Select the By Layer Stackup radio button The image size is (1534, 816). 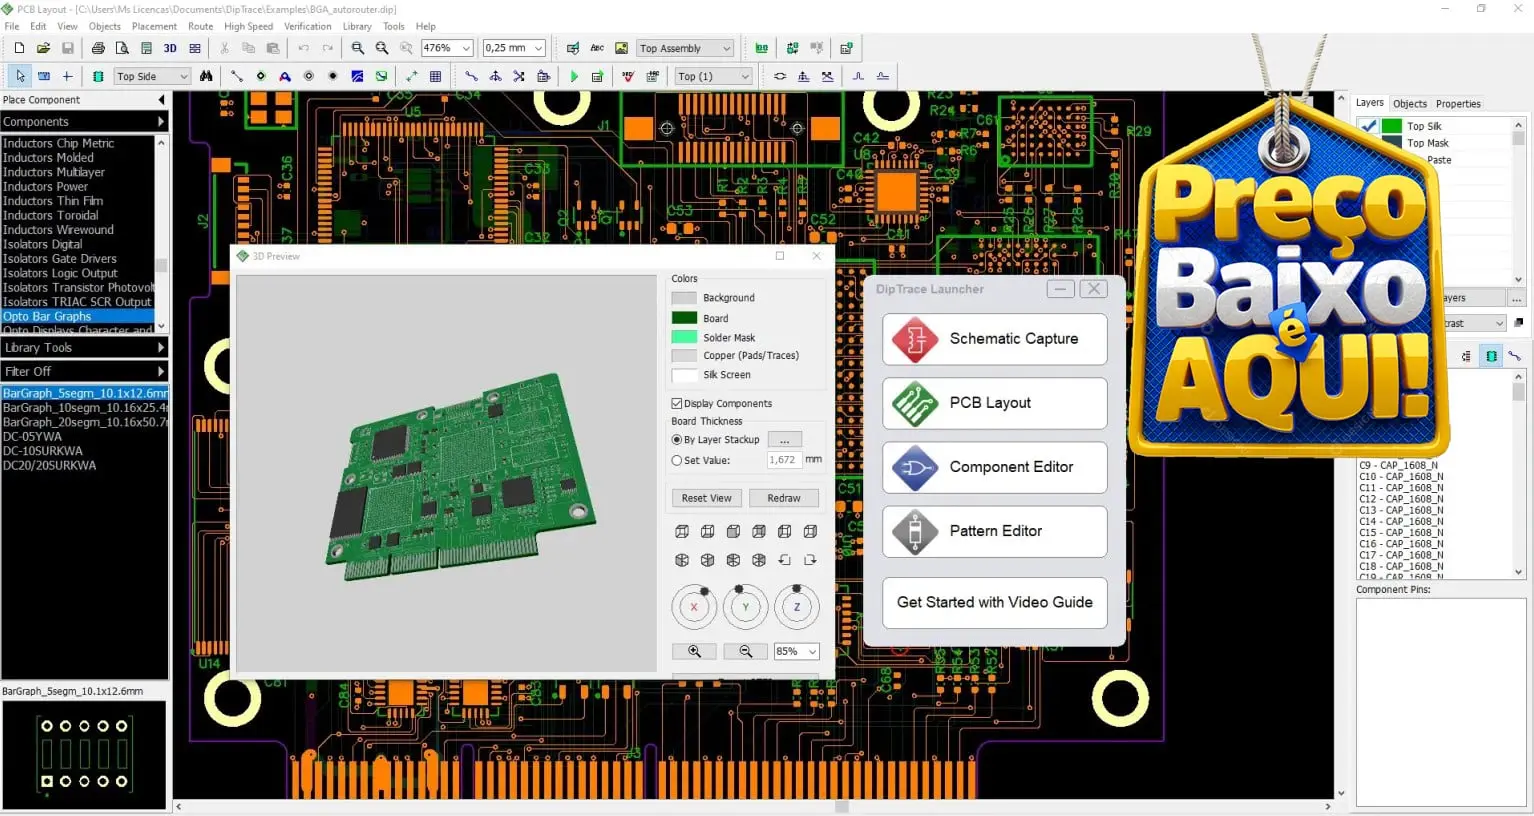(677, 440)
